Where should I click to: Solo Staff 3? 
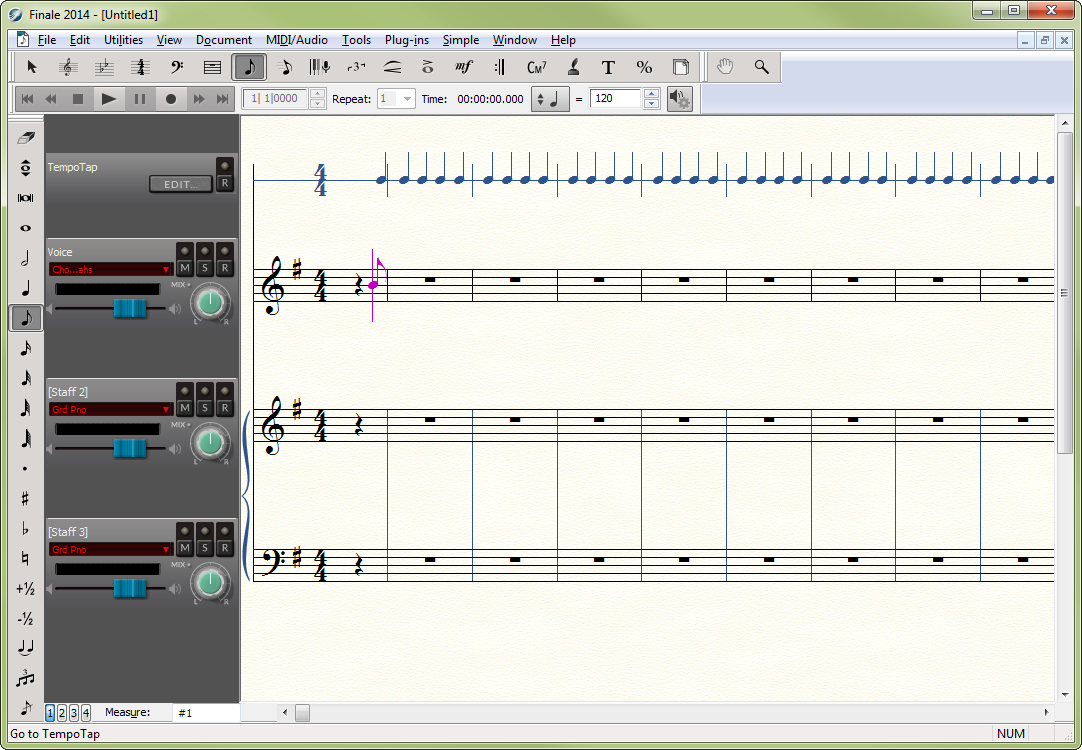click(x=204, y=548)
